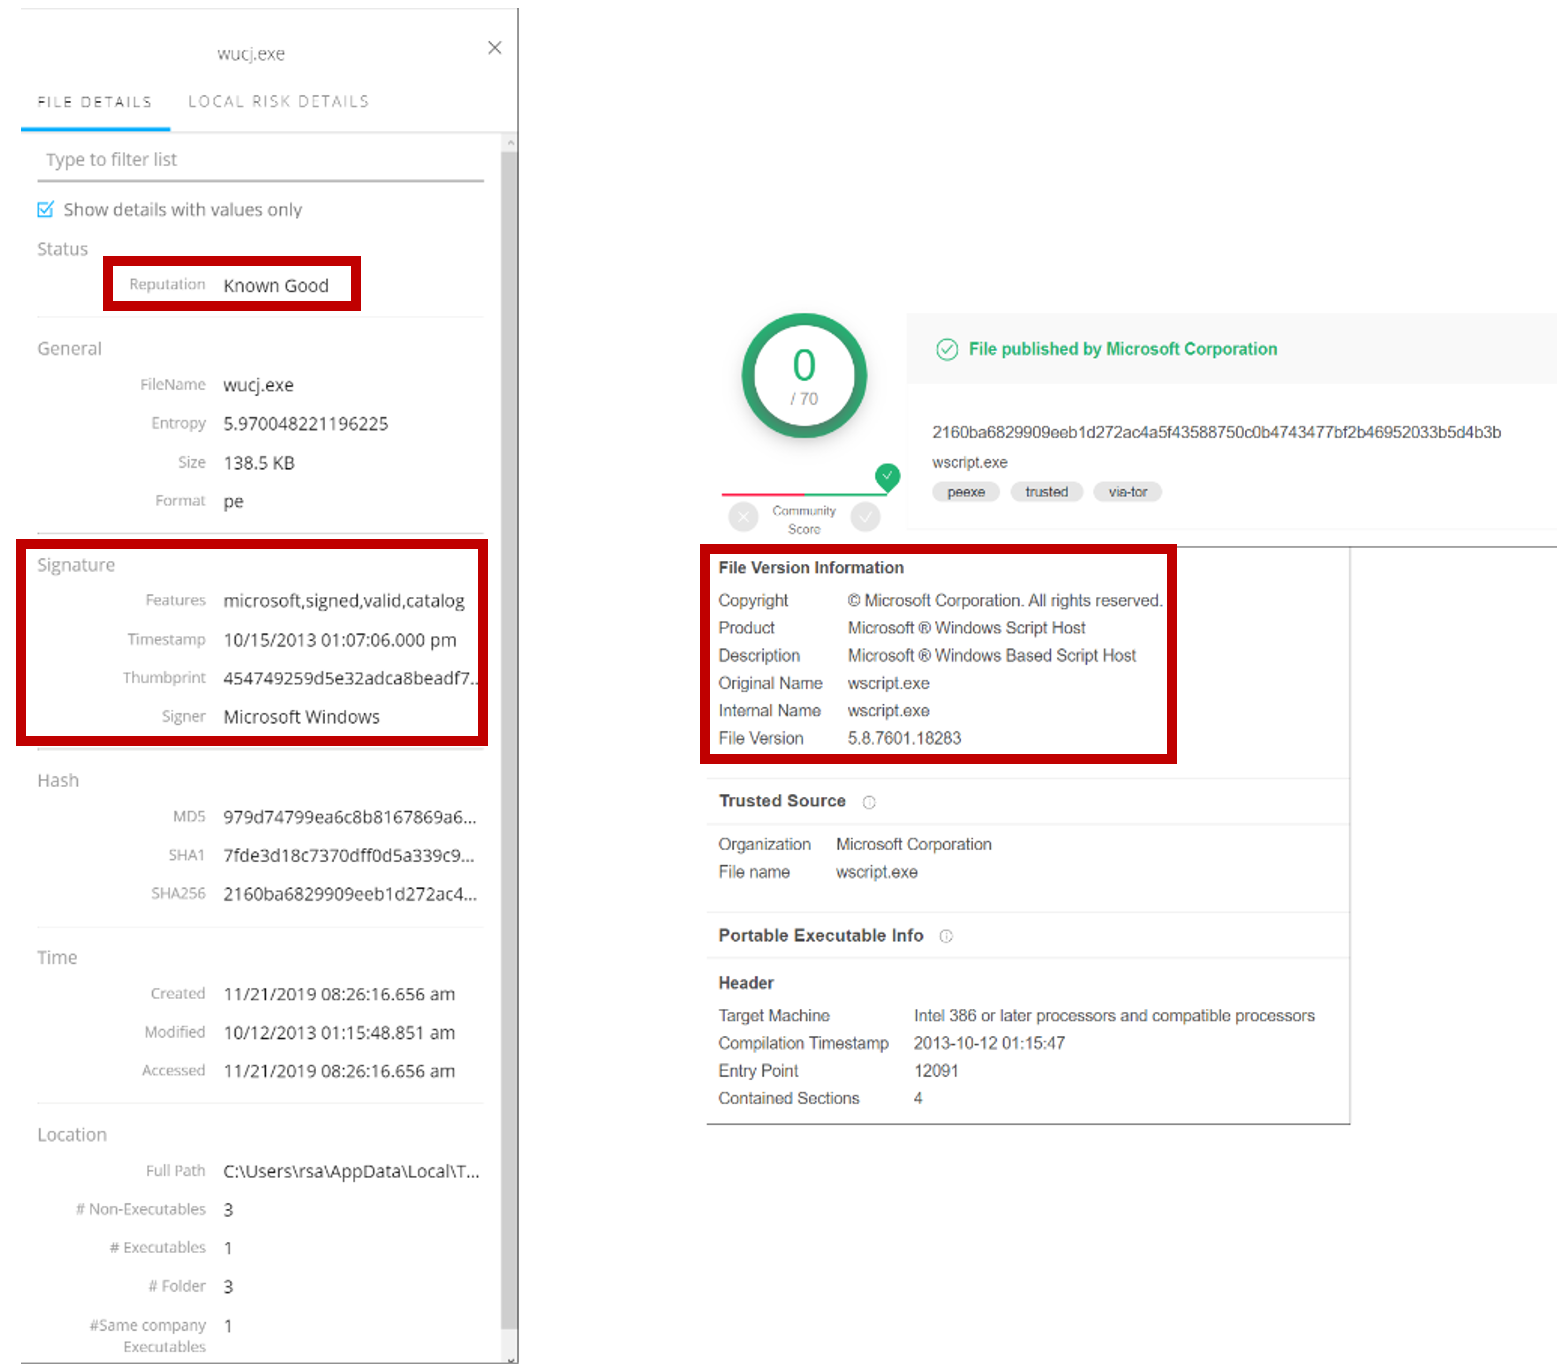The width and height of the screenshot is (1561, 1370).
Task: Select the 'peexe' tag
Action: click(x=965, y=492)
